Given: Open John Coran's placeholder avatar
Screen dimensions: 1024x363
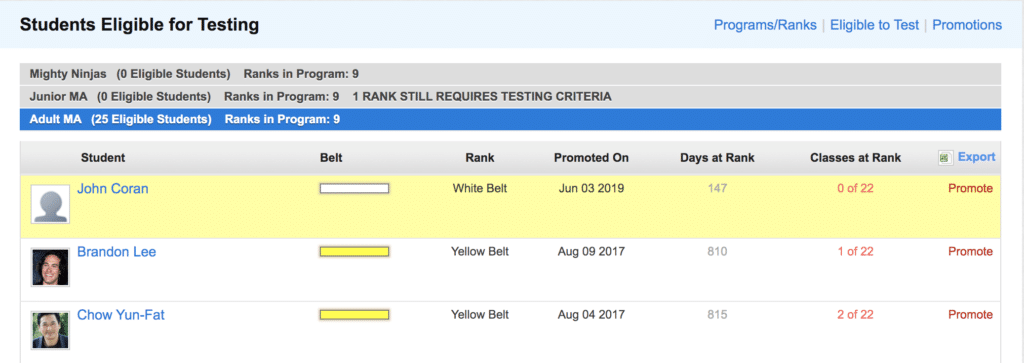Looking at the screenshot, I should tap(50, 204).
